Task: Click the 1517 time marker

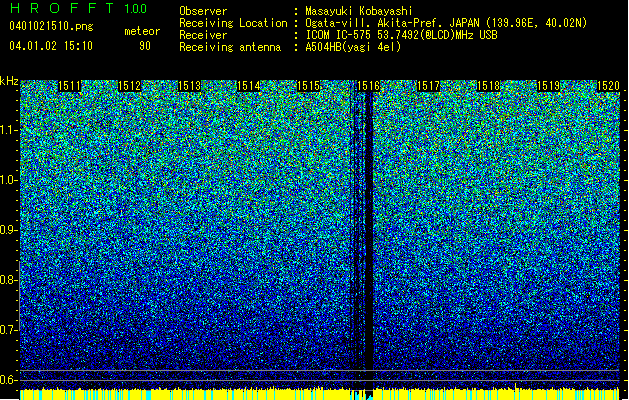Action: pyautogui.click(x=428, y=86)
